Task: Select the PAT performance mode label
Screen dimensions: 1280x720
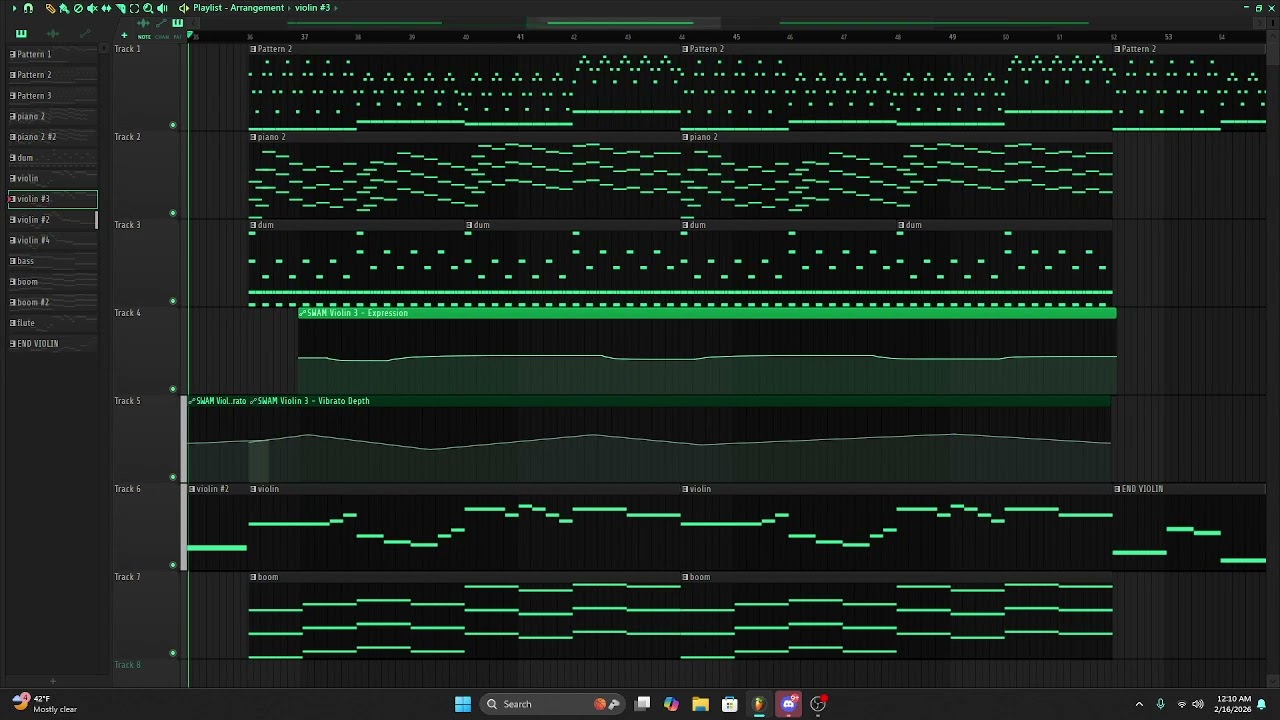Action: point(177,37)
